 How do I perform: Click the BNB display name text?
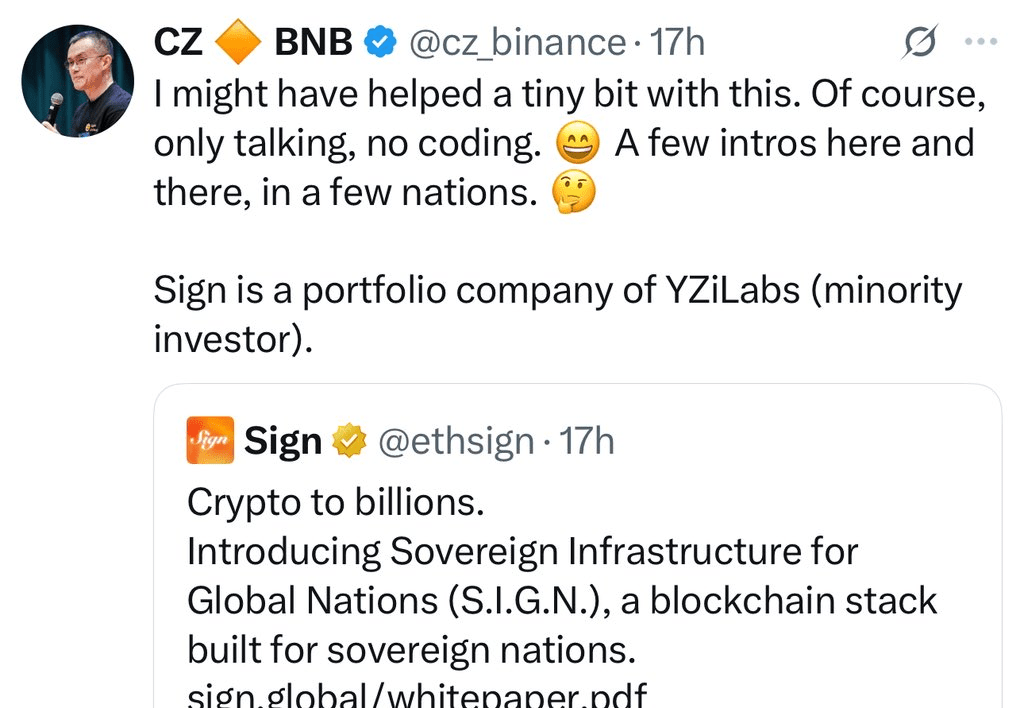313,42
